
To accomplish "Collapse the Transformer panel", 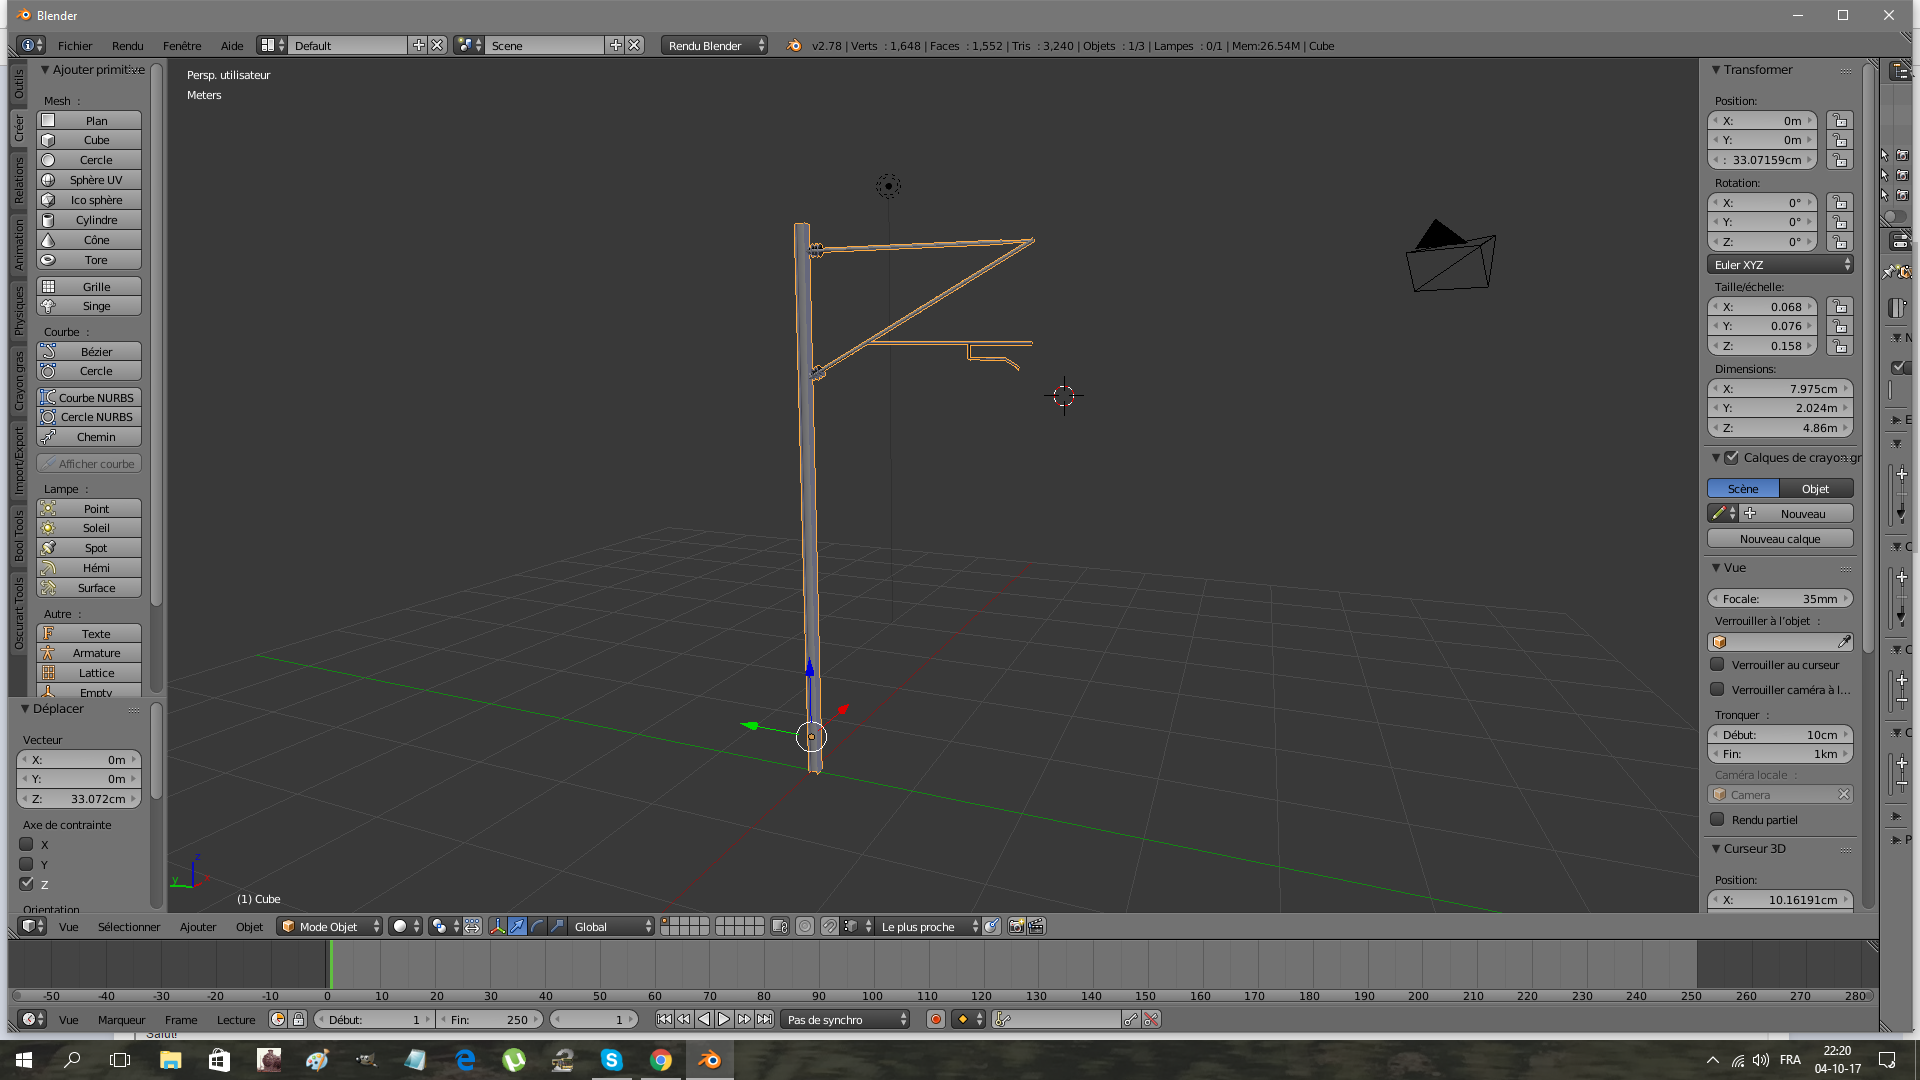I will pos(1716,69).
